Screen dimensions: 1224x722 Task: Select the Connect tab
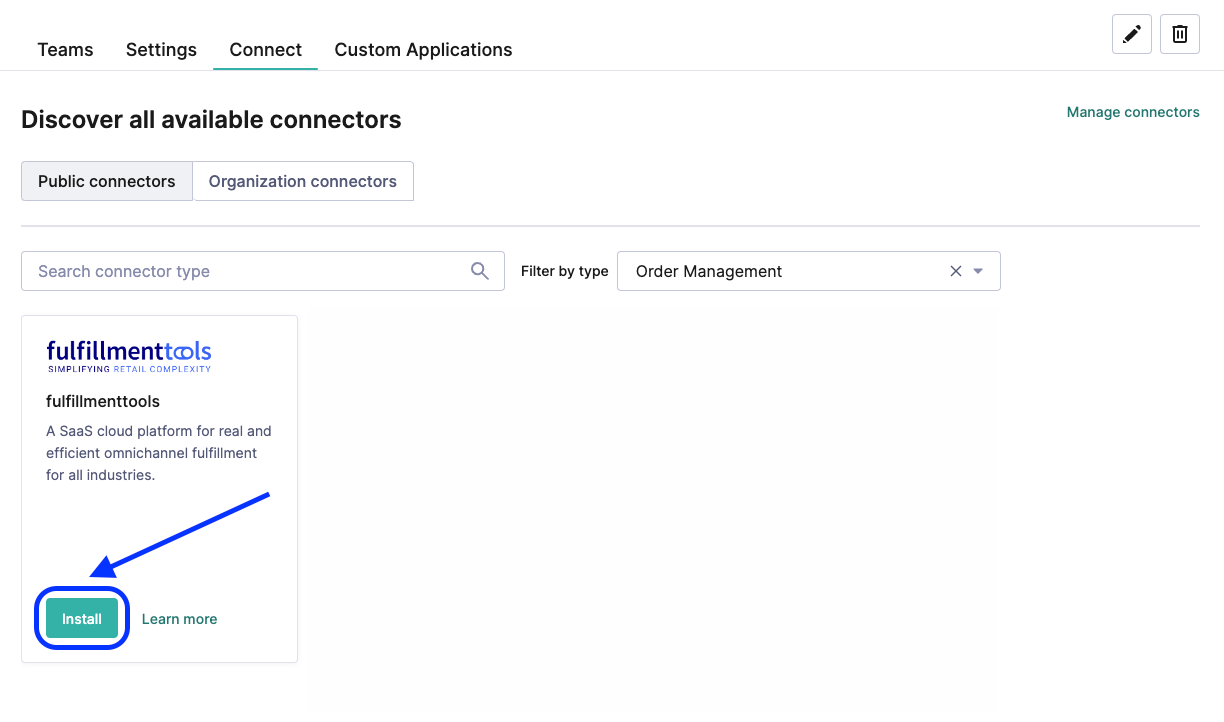pyautogui.click(x=265, y=49)
